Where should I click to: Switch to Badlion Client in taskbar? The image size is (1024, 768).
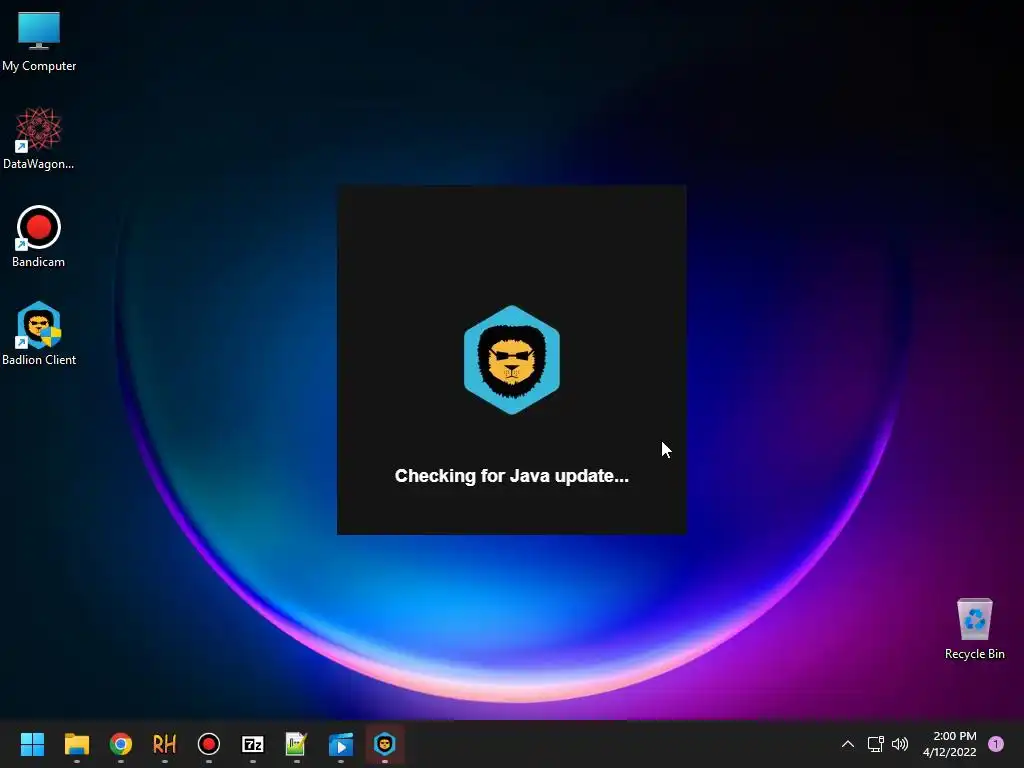(x=385, y=744)
